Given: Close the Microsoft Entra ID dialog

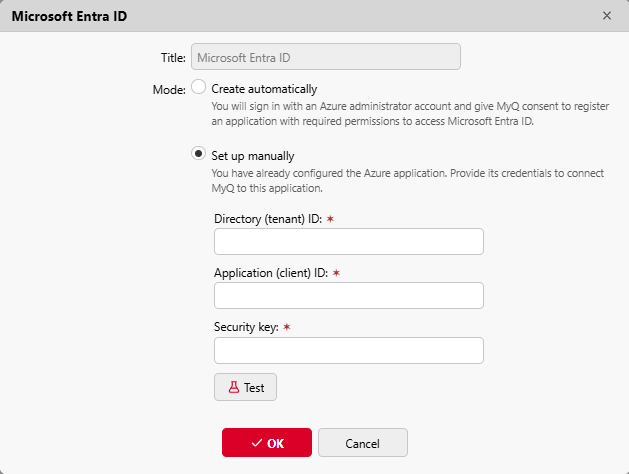Looking at the screenshot, I should pos(607,16).
